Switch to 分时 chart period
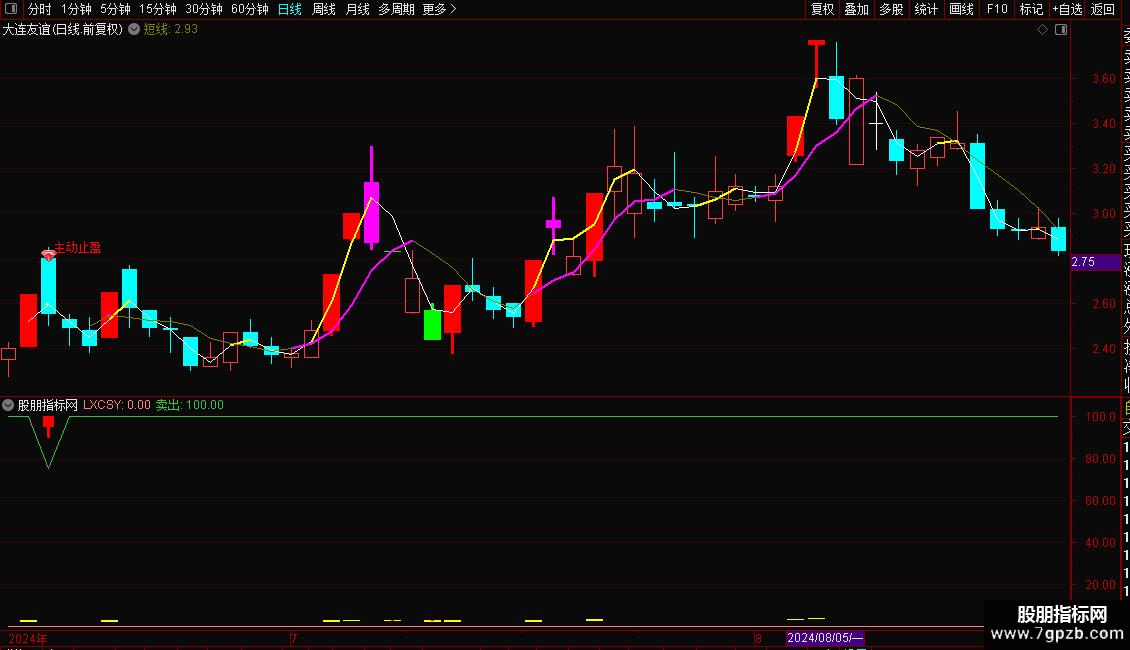Image resolution: width=1130 pixels, height=650 pixels. coord(40,9)
